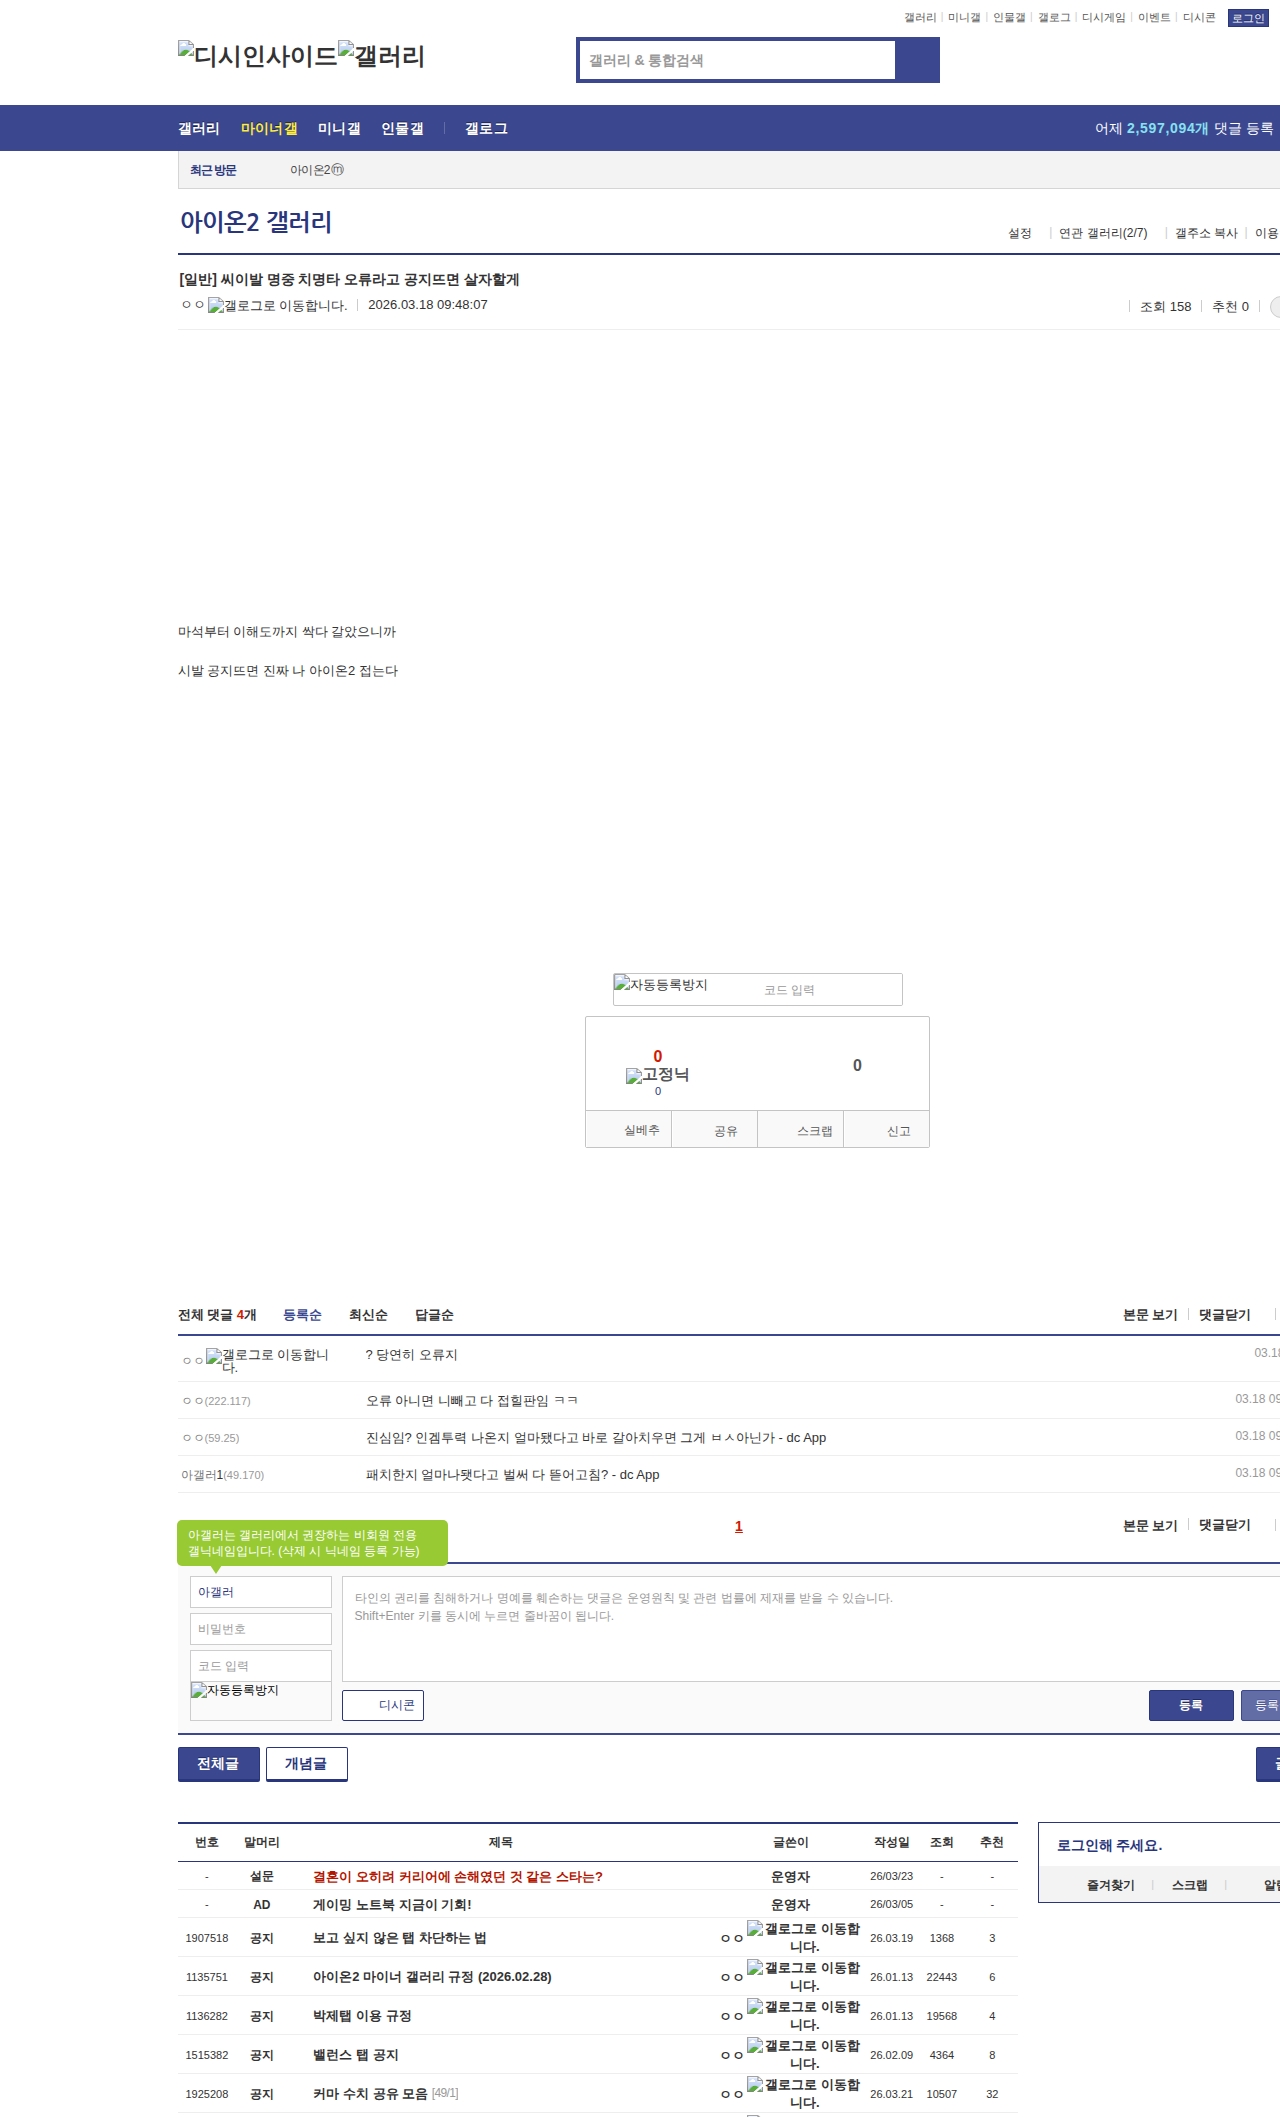This screenshot has width=1280, height=2117.
Task: Focus the 코드 입력 field above the vote box
Action: point(828,990)
